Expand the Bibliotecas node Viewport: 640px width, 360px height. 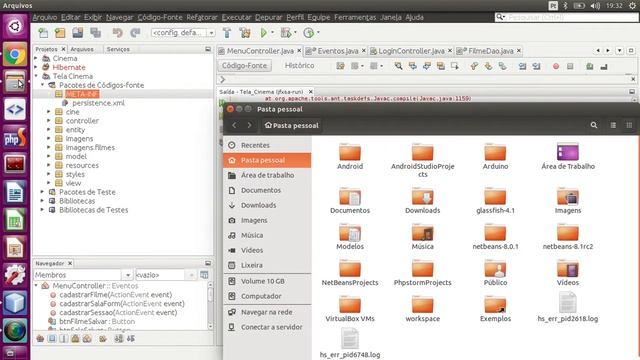(42, 201)
